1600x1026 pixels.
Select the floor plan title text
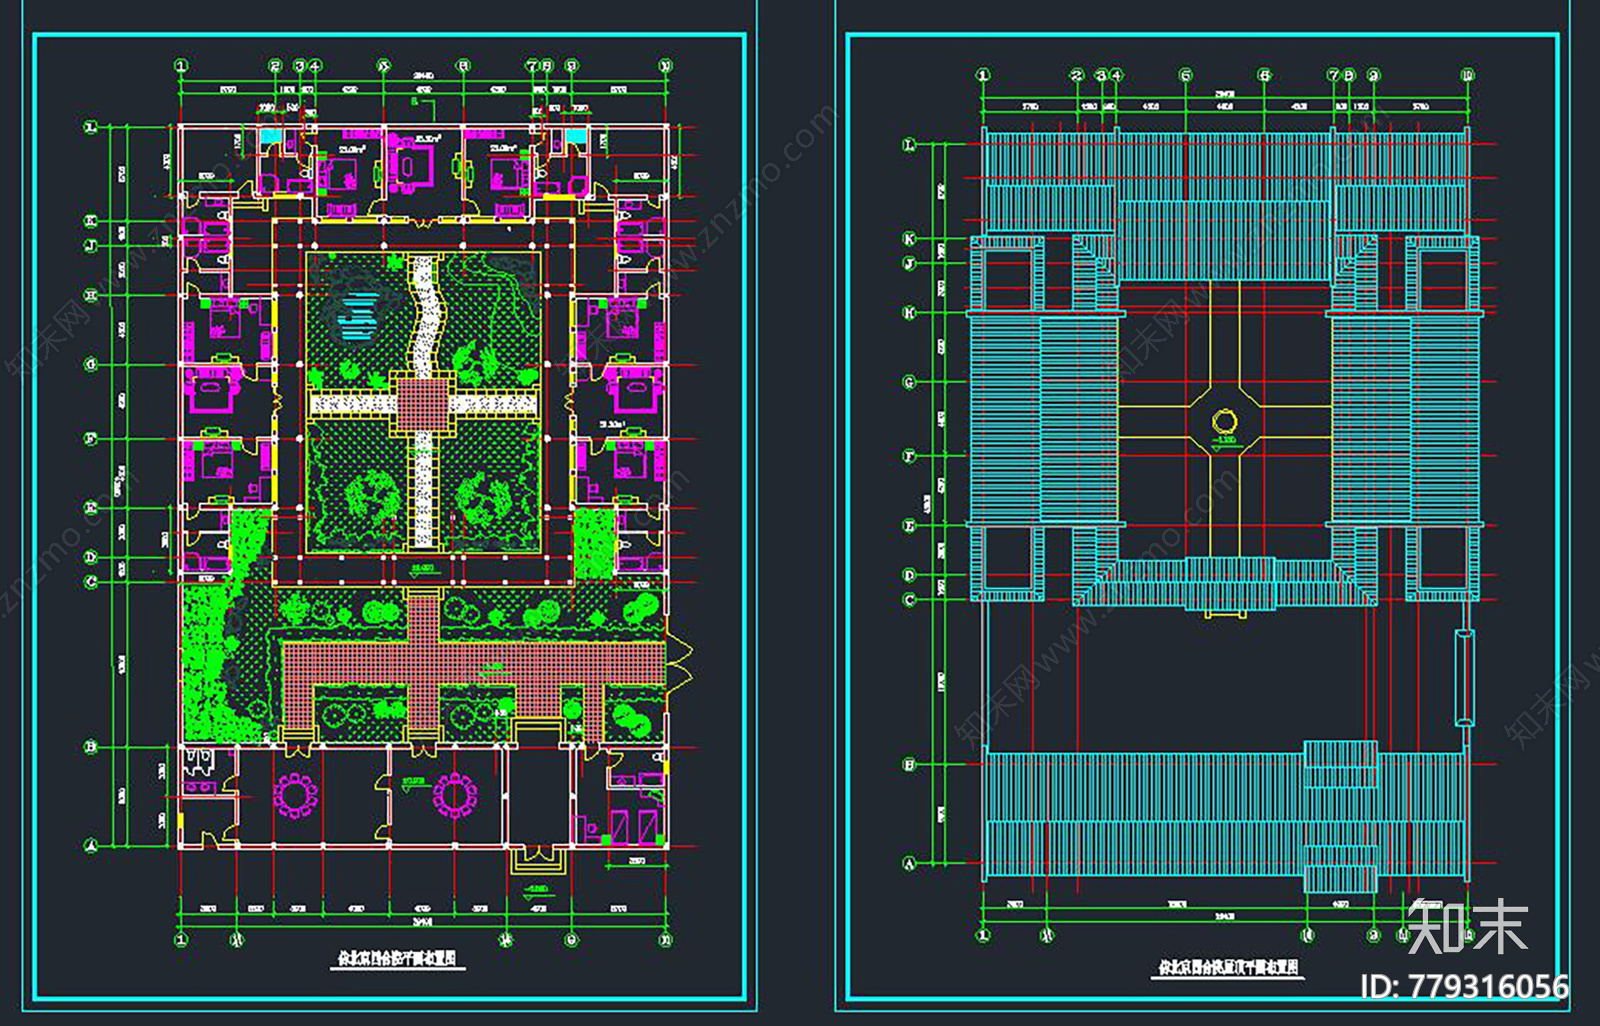pos(396,959)
